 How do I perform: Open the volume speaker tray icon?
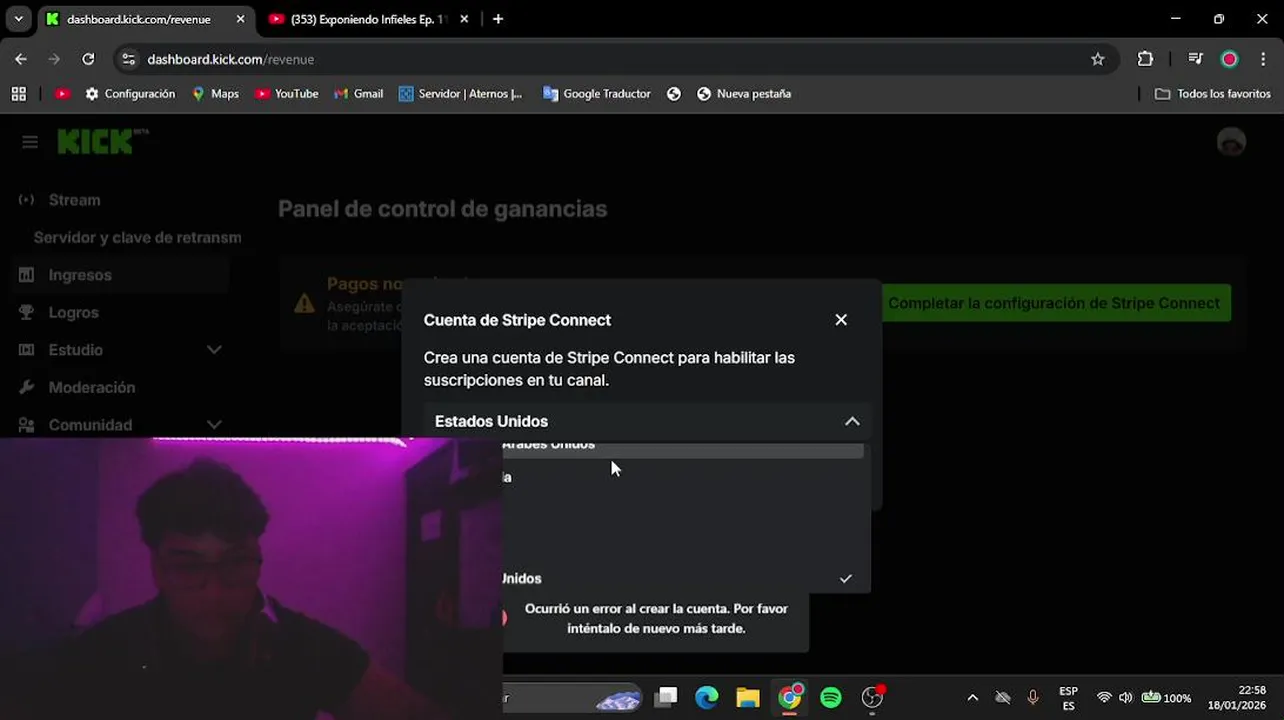pos(1126,698)
